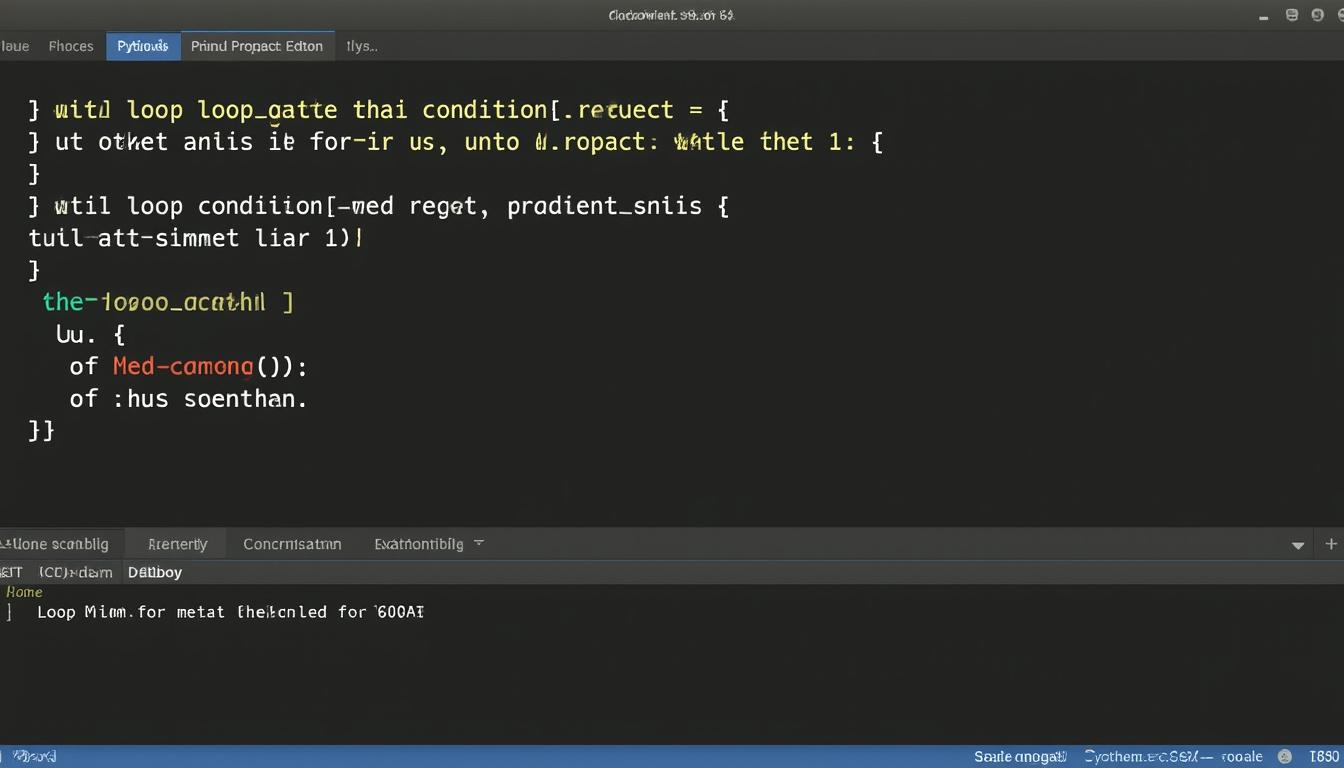The width and height of the screenshot is (1344, 768).
Task: Toggle the 'Rrerterly' panel state
Action: 177,544
